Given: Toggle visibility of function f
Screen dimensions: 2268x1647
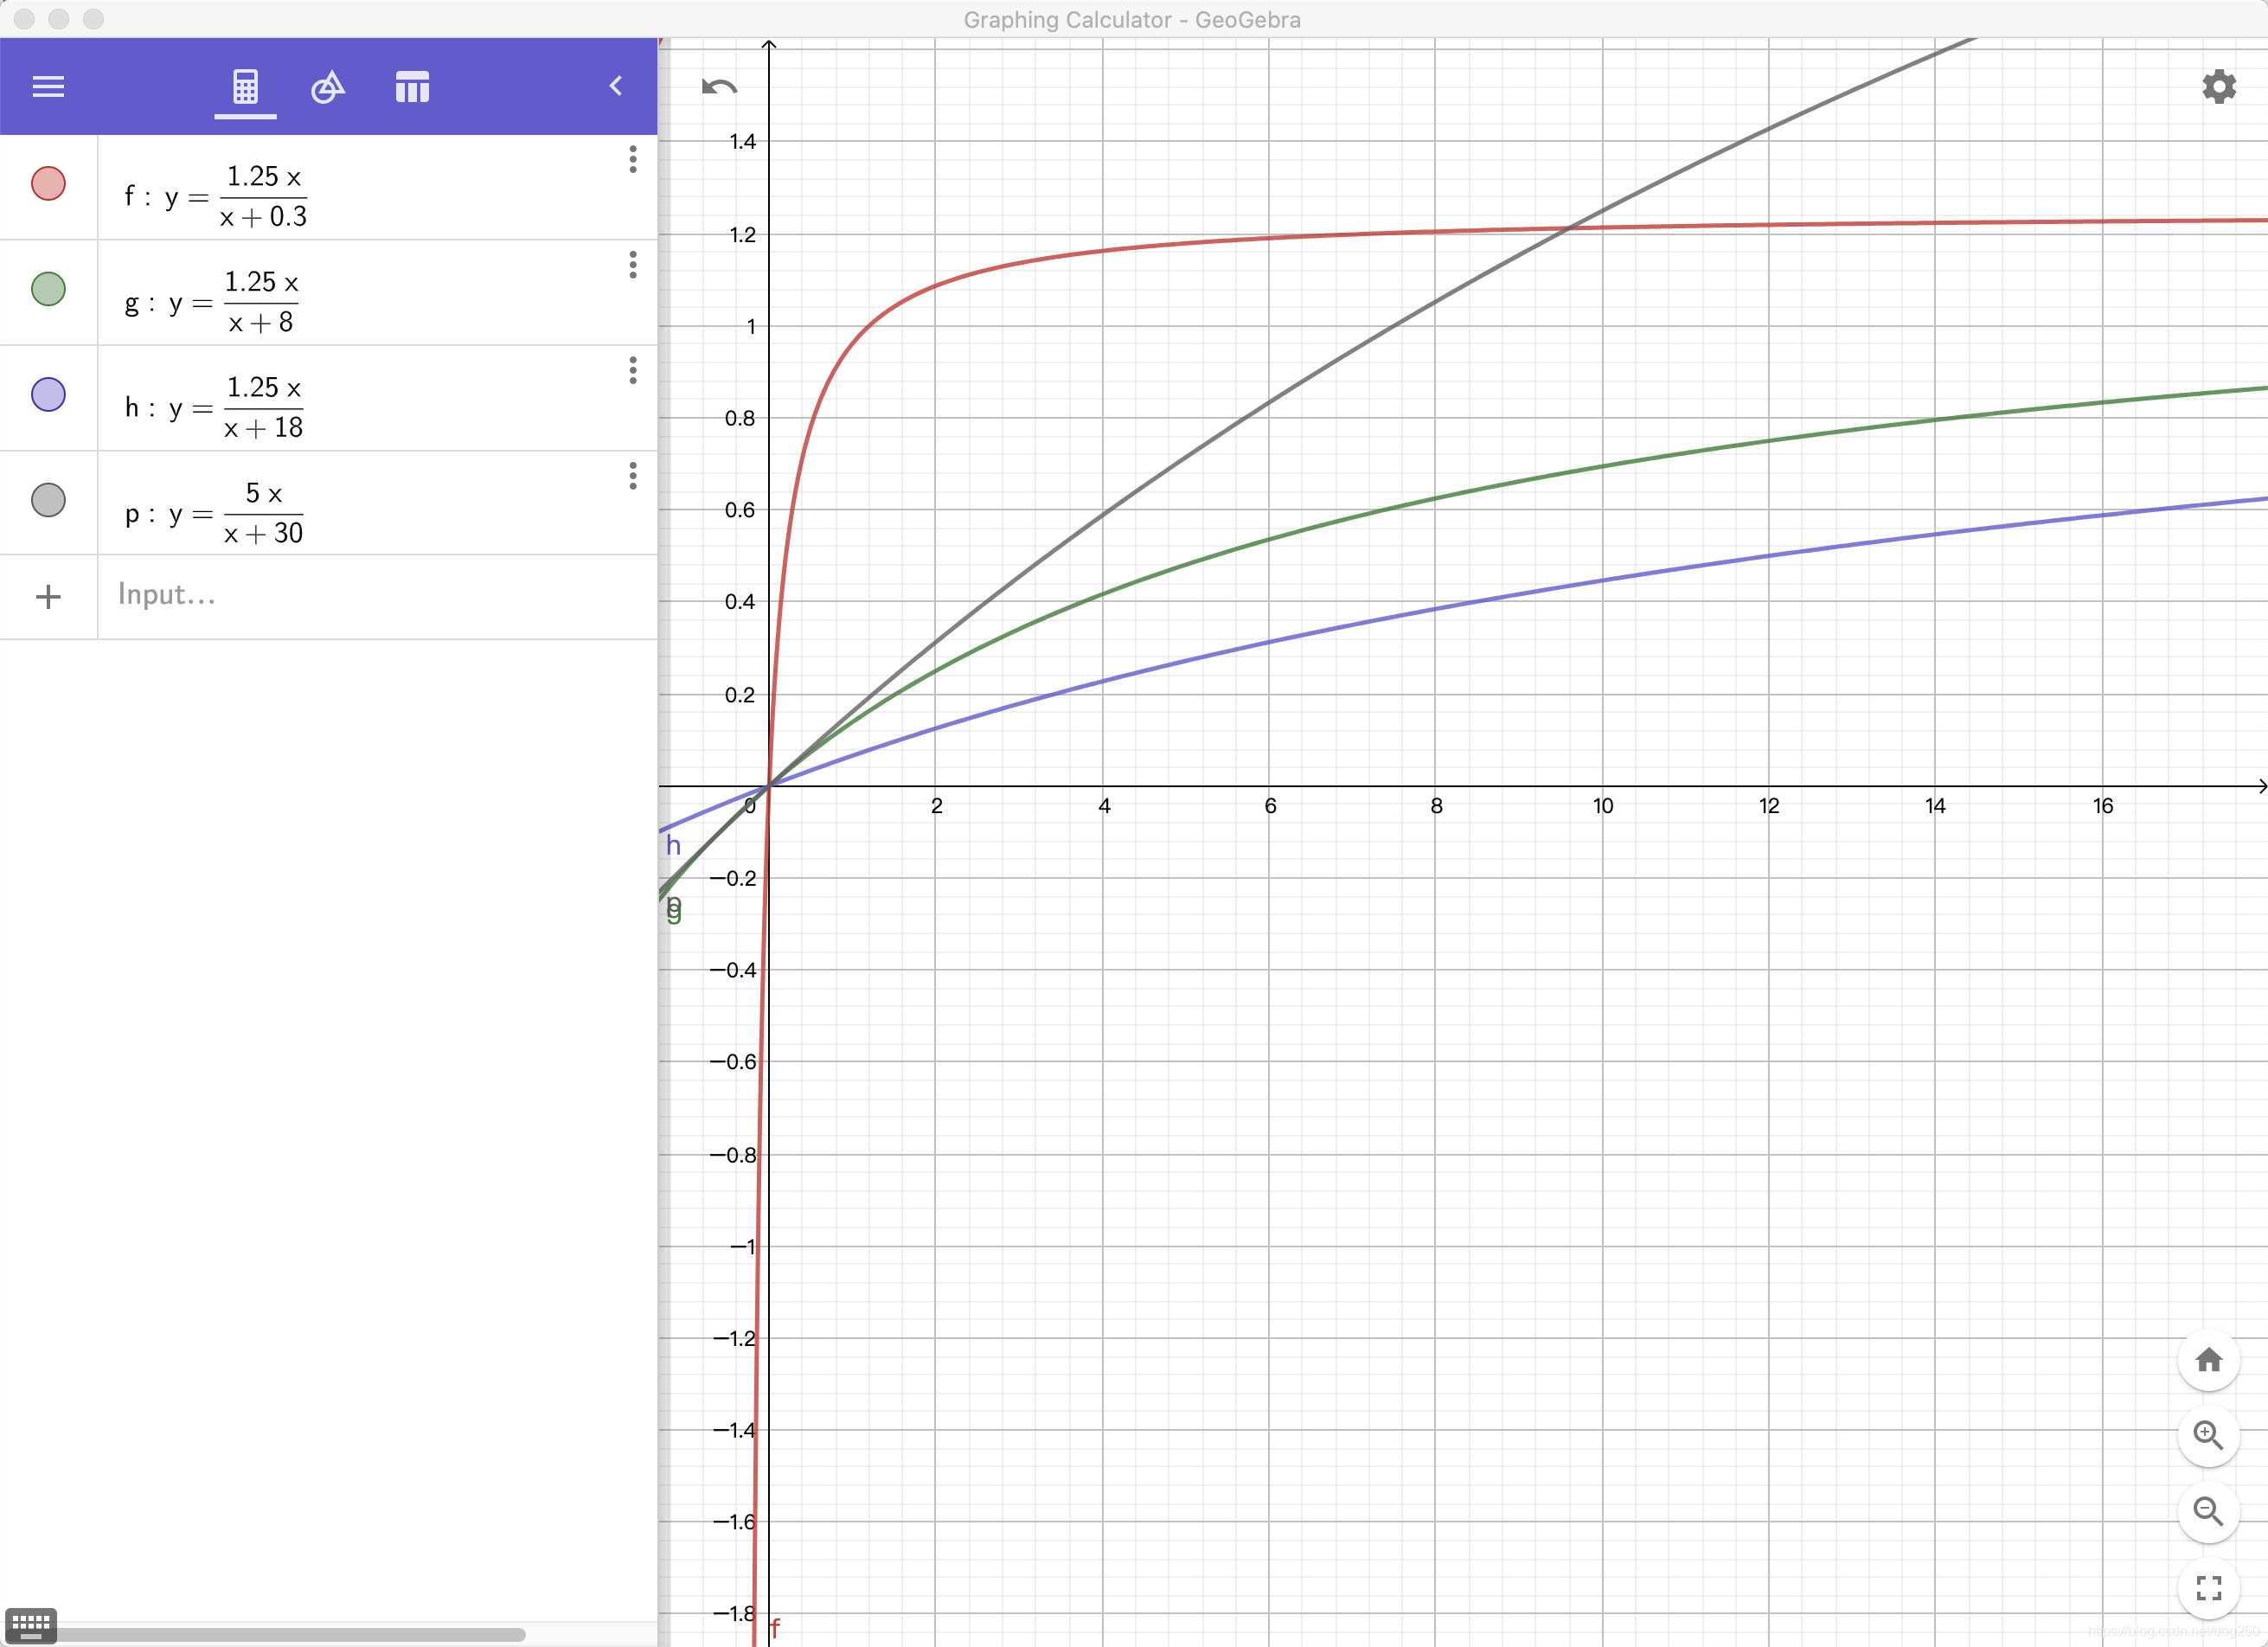Looking at the screenshot, I should click(x=48, y=184).
